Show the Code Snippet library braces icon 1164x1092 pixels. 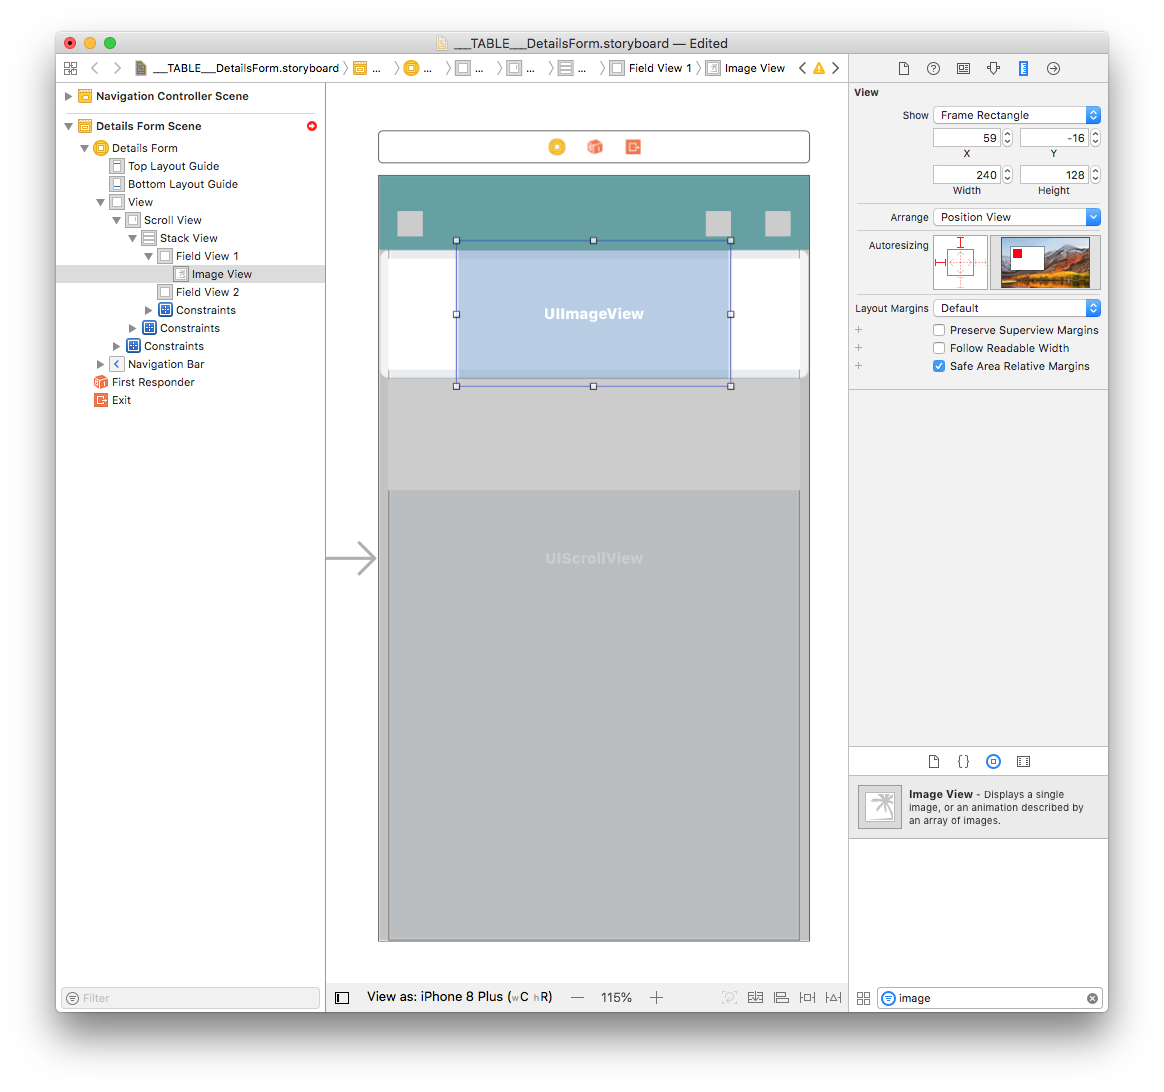pyautogui.click(x=963, y=761)
